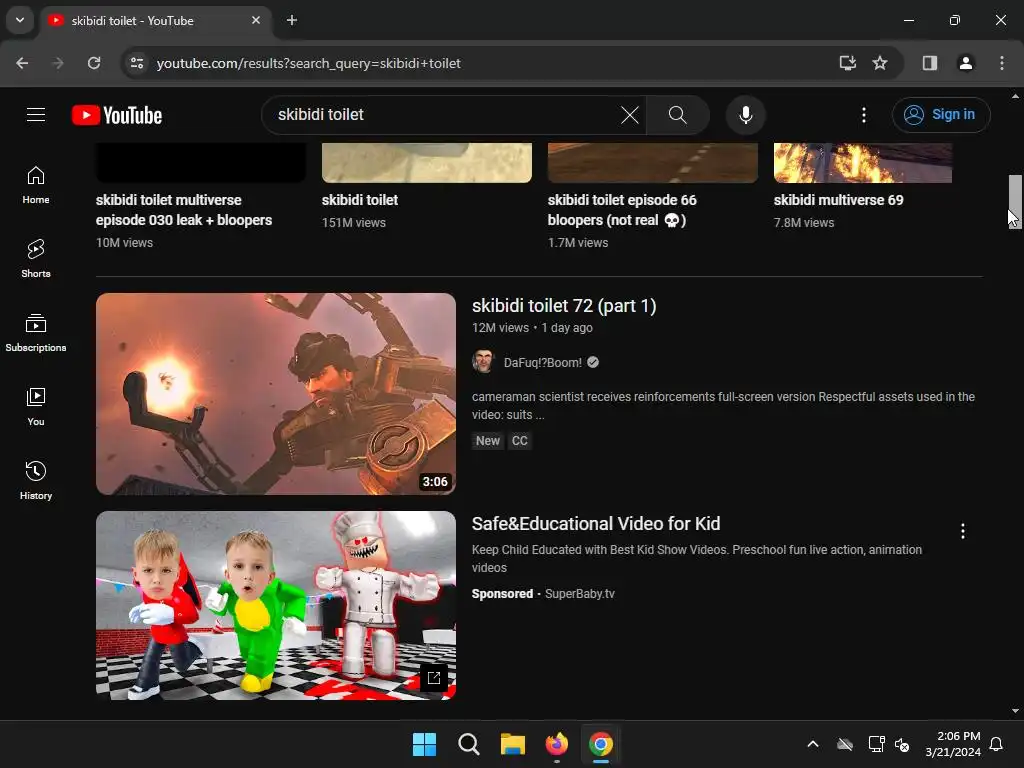Click the browser forward arrow
The width and height of the screenshot is (1024, 768).
[58, 63]
